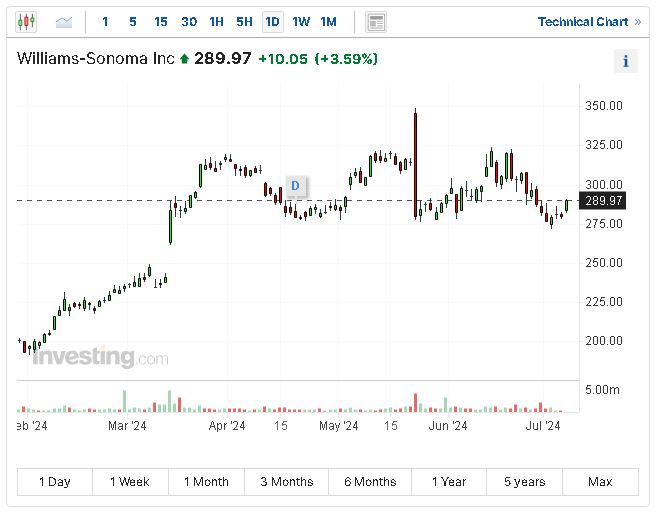Show the 5 years range
Screen dimensions: 659x515
point(525,482)
